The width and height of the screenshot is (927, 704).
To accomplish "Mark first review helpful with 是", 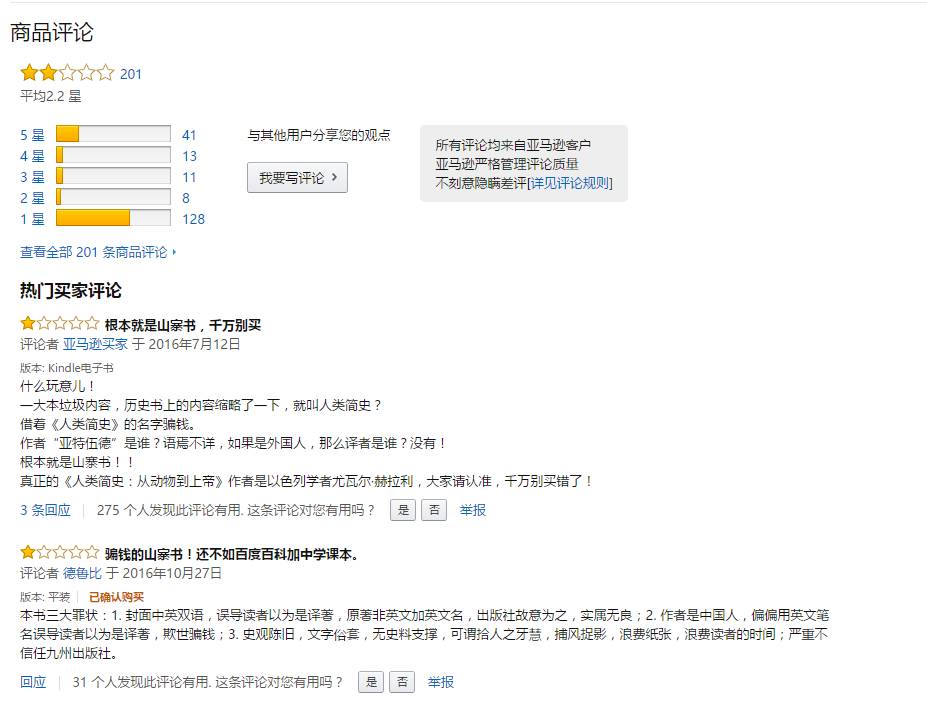I will (403, 510).
